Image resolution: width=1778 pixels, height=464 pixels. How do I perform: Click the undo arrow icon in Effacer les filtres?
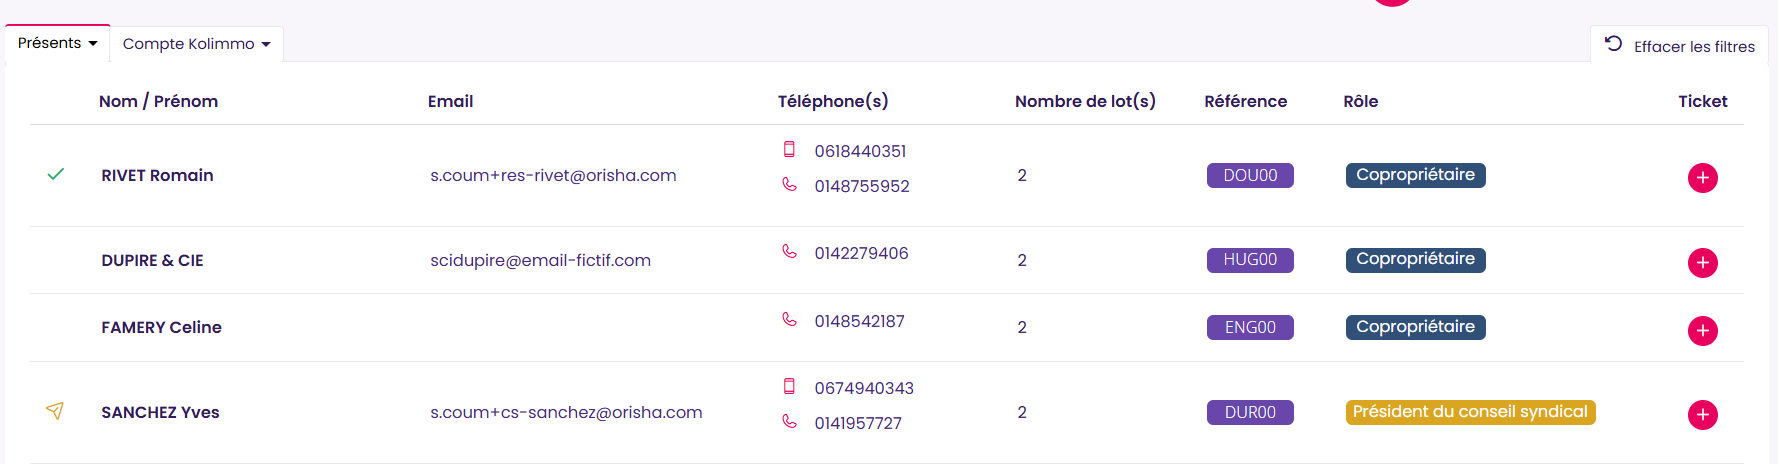click(x=1613, y=43)
